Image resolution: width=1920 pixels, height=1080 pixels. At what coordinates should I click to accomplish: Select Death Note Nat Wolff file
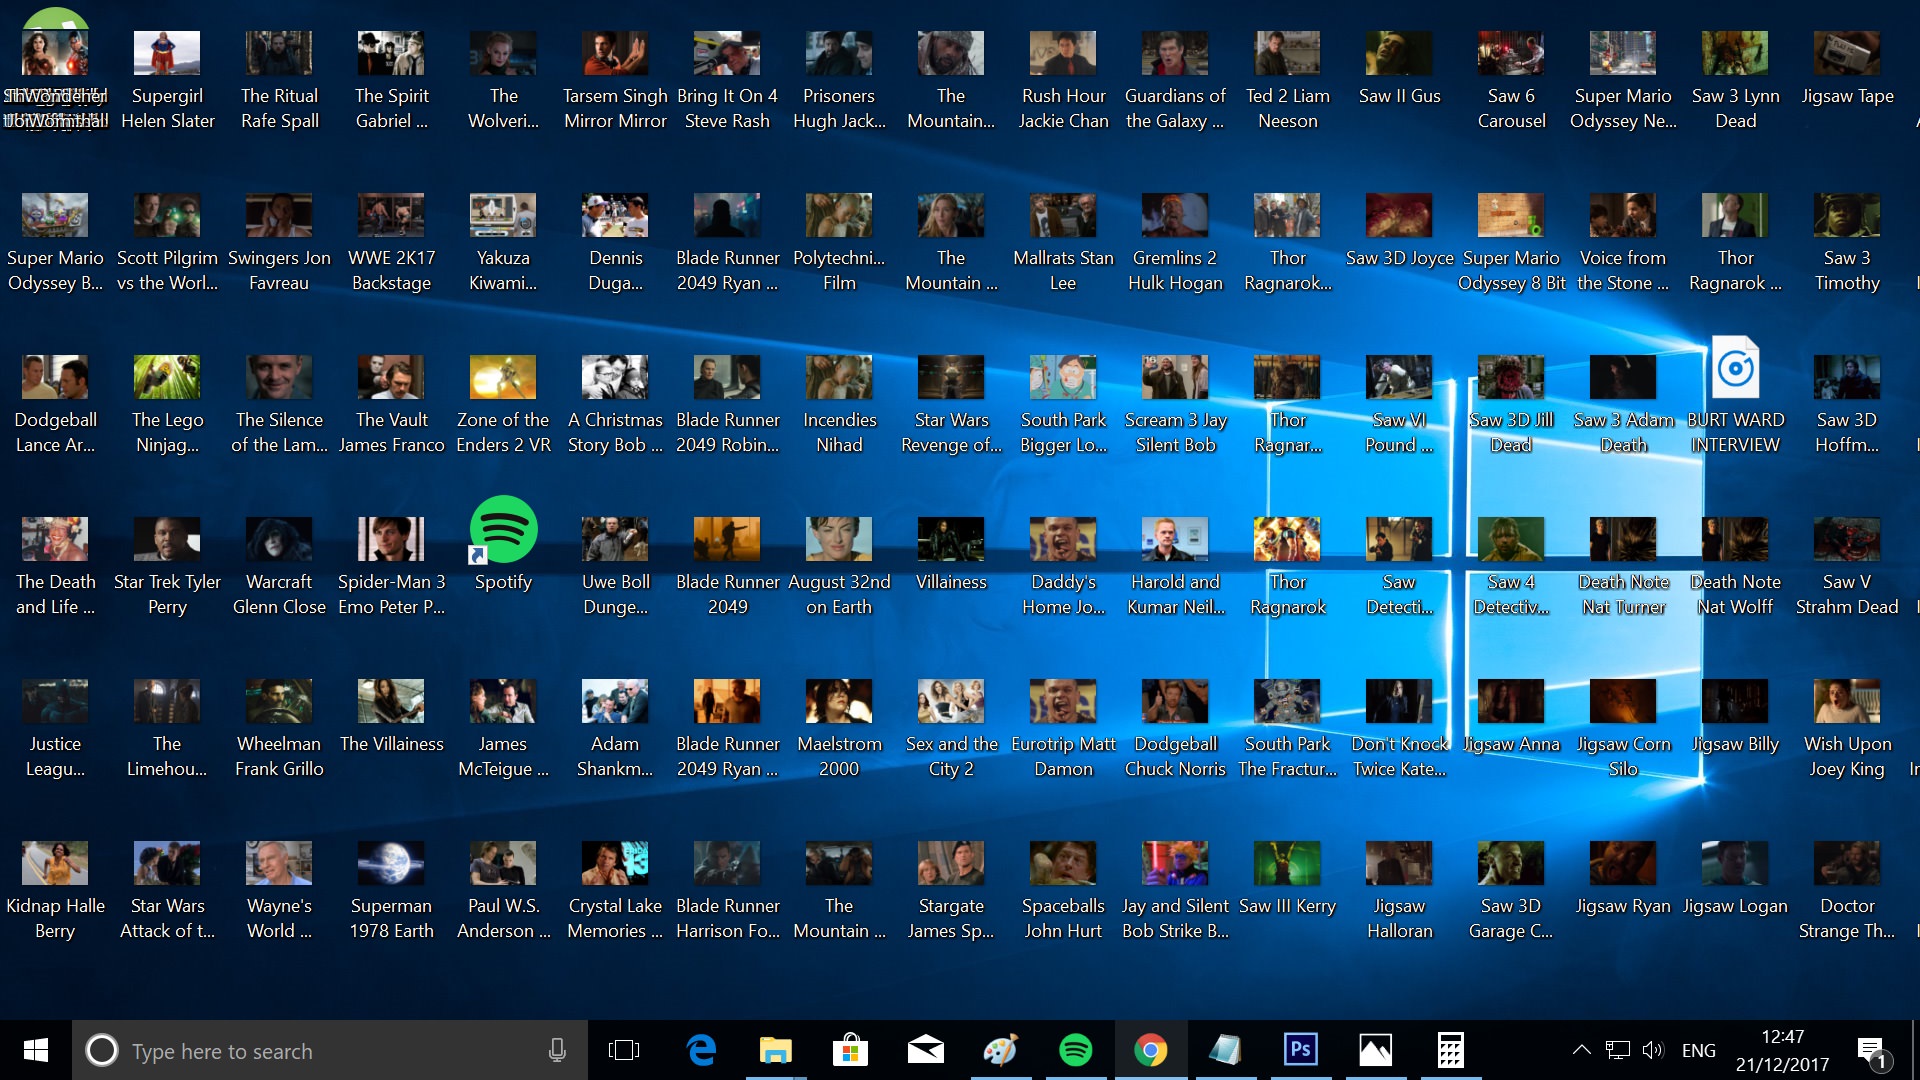(x=1735, y=568)
